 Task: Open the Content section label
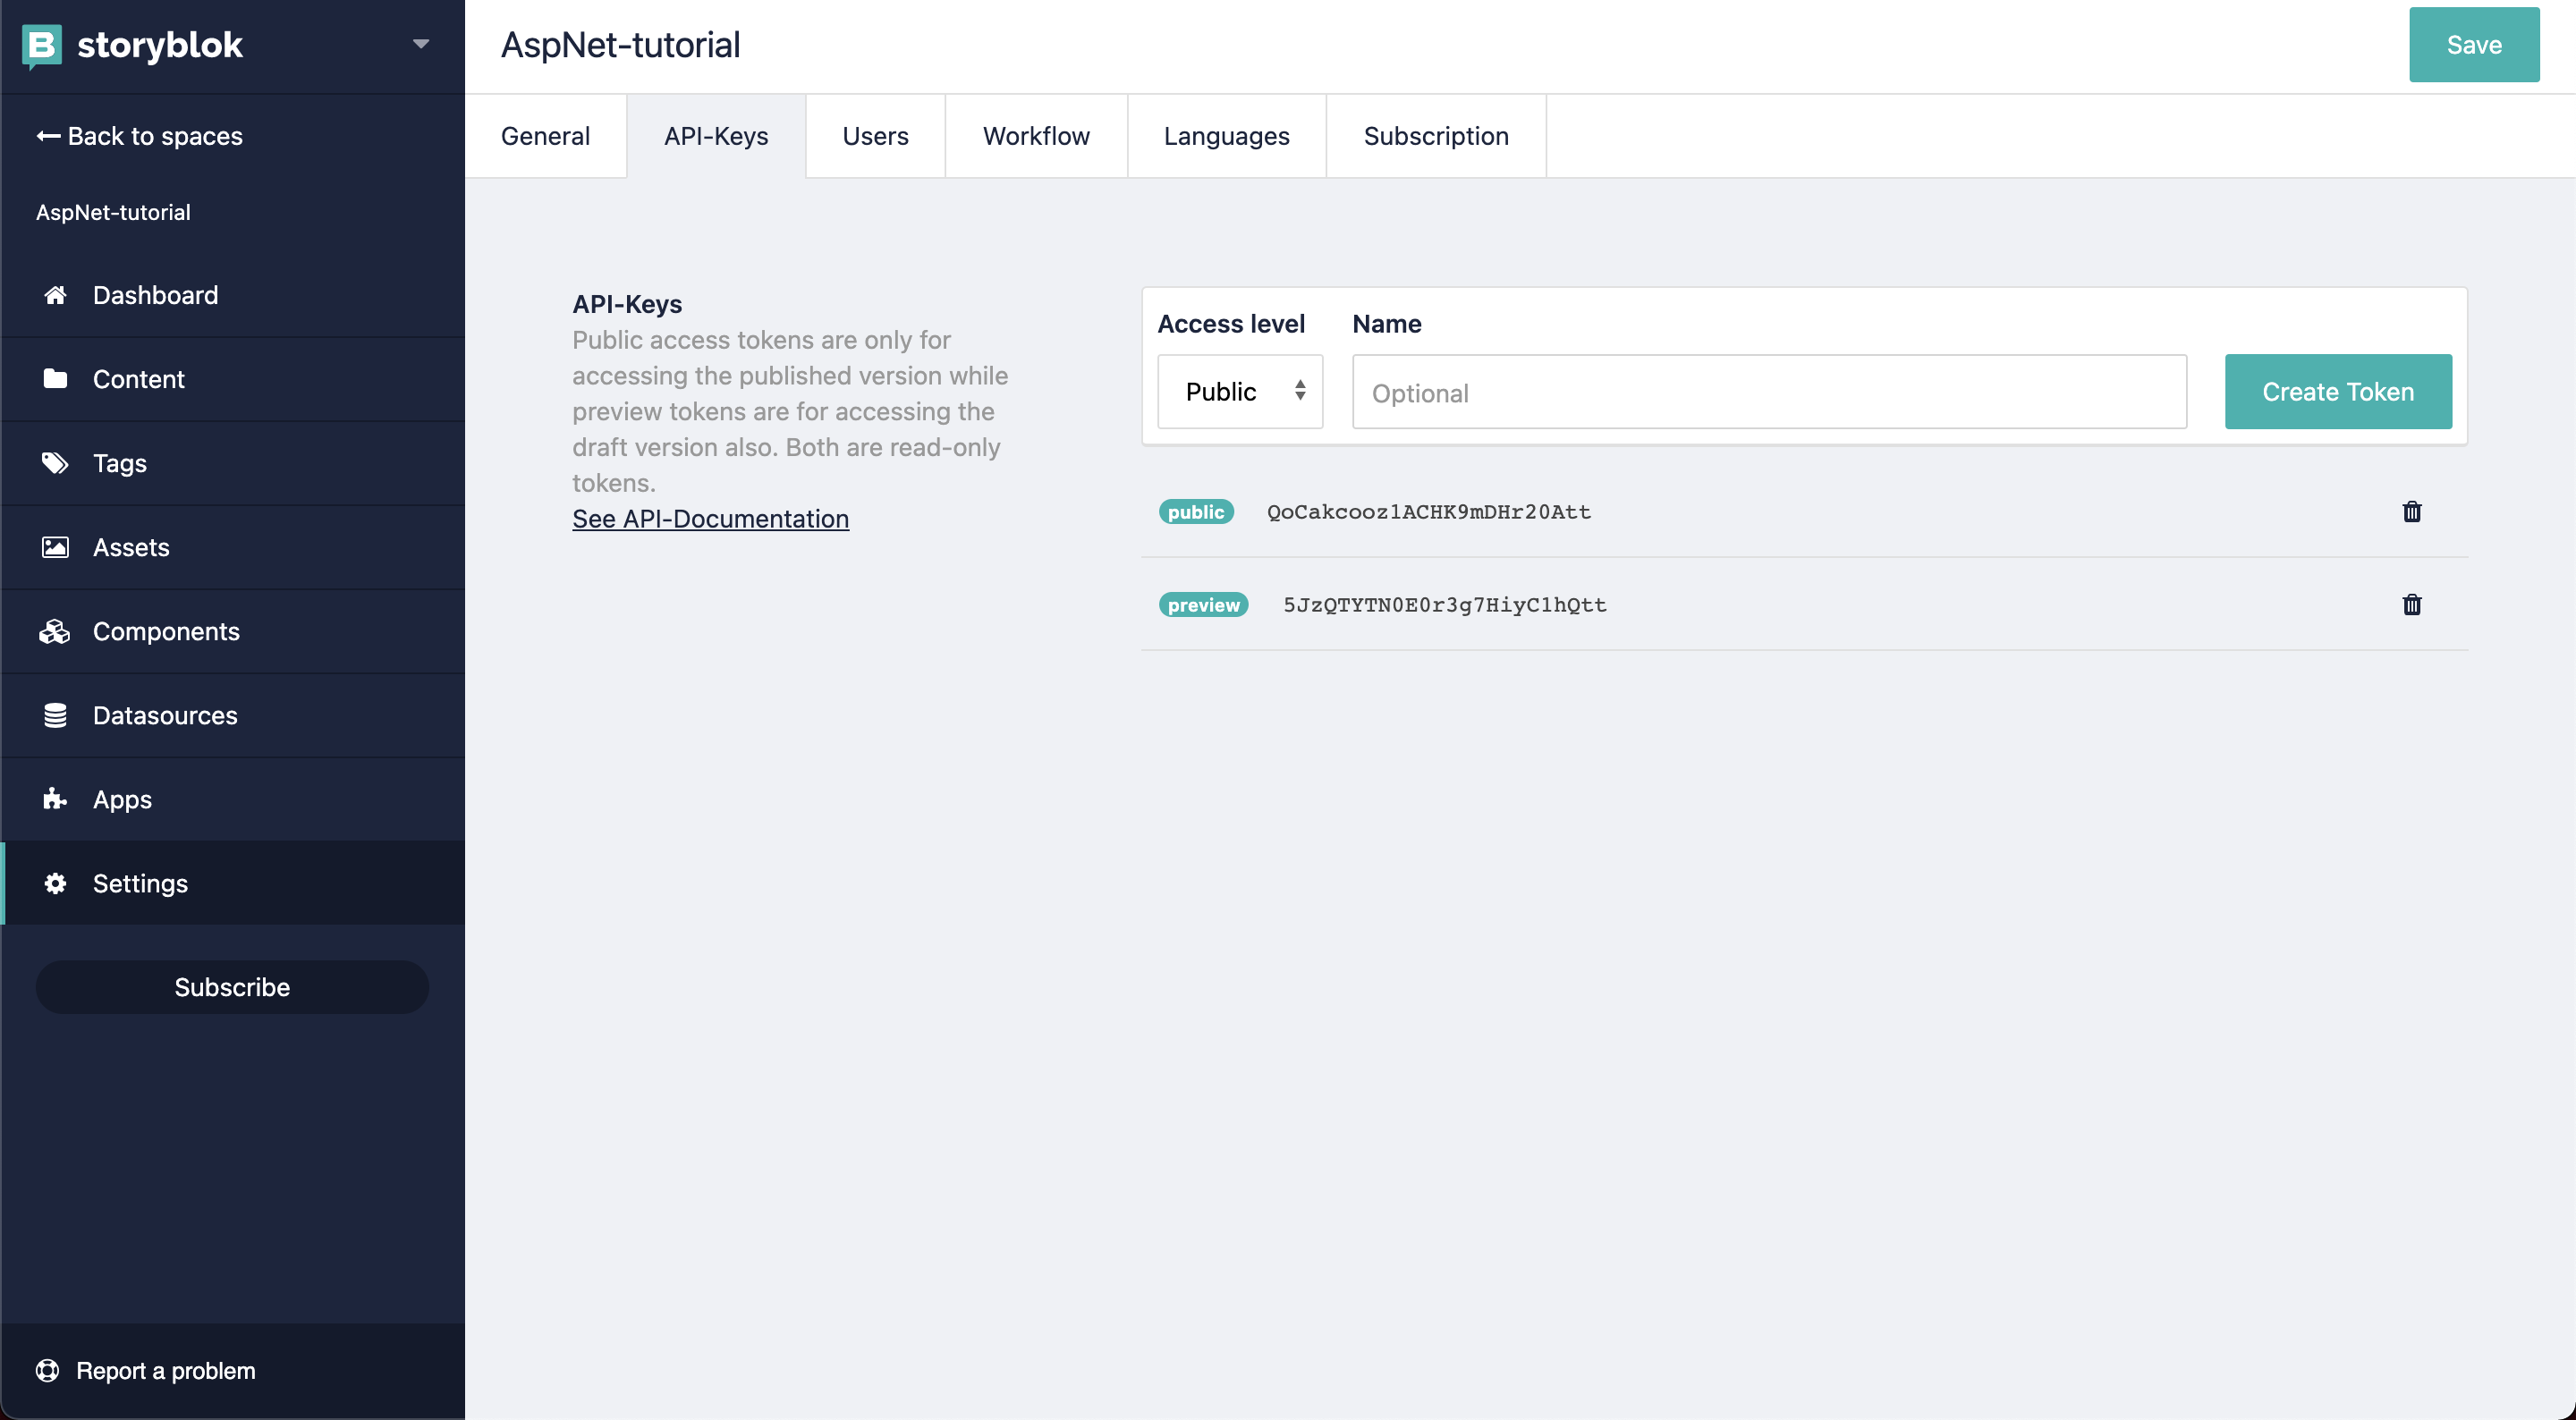[x=139, y=379]
